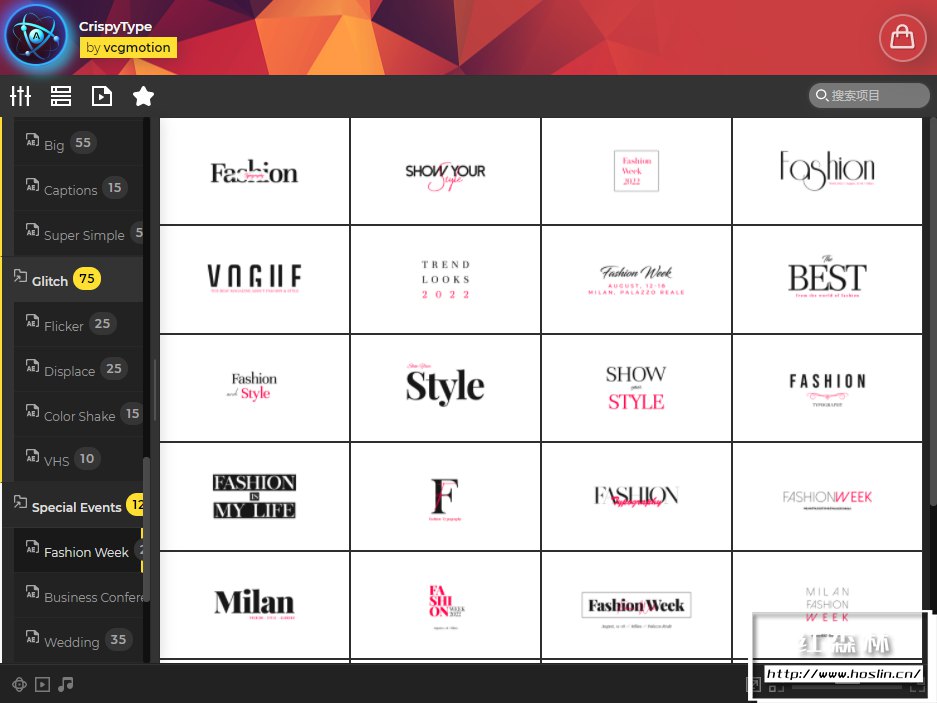
Task: Open the spaced 'FASHION' typography thumbnail
Action: click(x=827, y=388)
